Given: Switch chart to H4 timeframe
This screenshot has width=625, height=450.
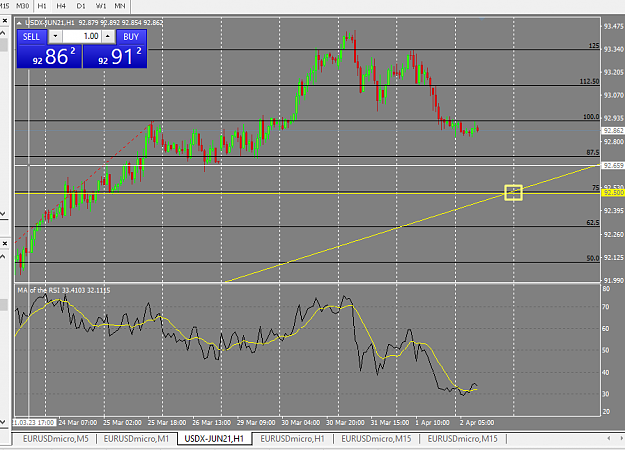Looking at the screenshot, I should tap(61, 6).
